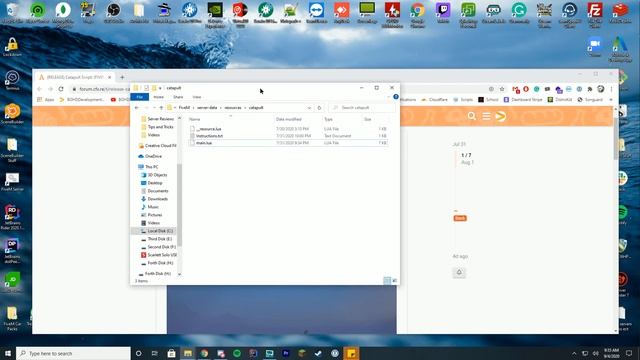Select the __resource.lua file
Image resolution: width=640 pixels, height=360 pixels.
tap(209, 129)
